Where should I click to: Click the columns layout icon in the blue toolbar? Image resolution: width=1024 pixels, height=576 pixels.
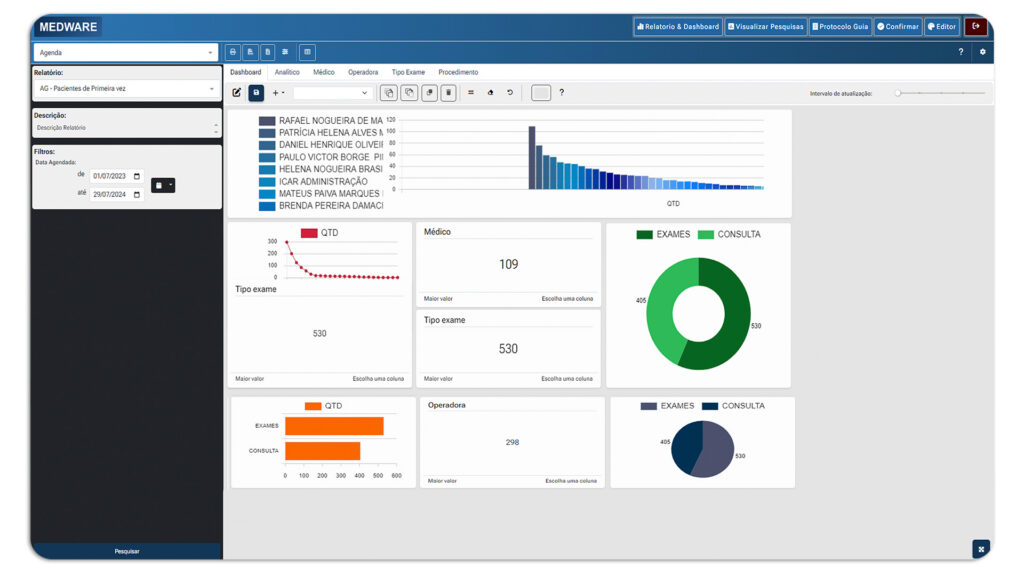point(308,52)
